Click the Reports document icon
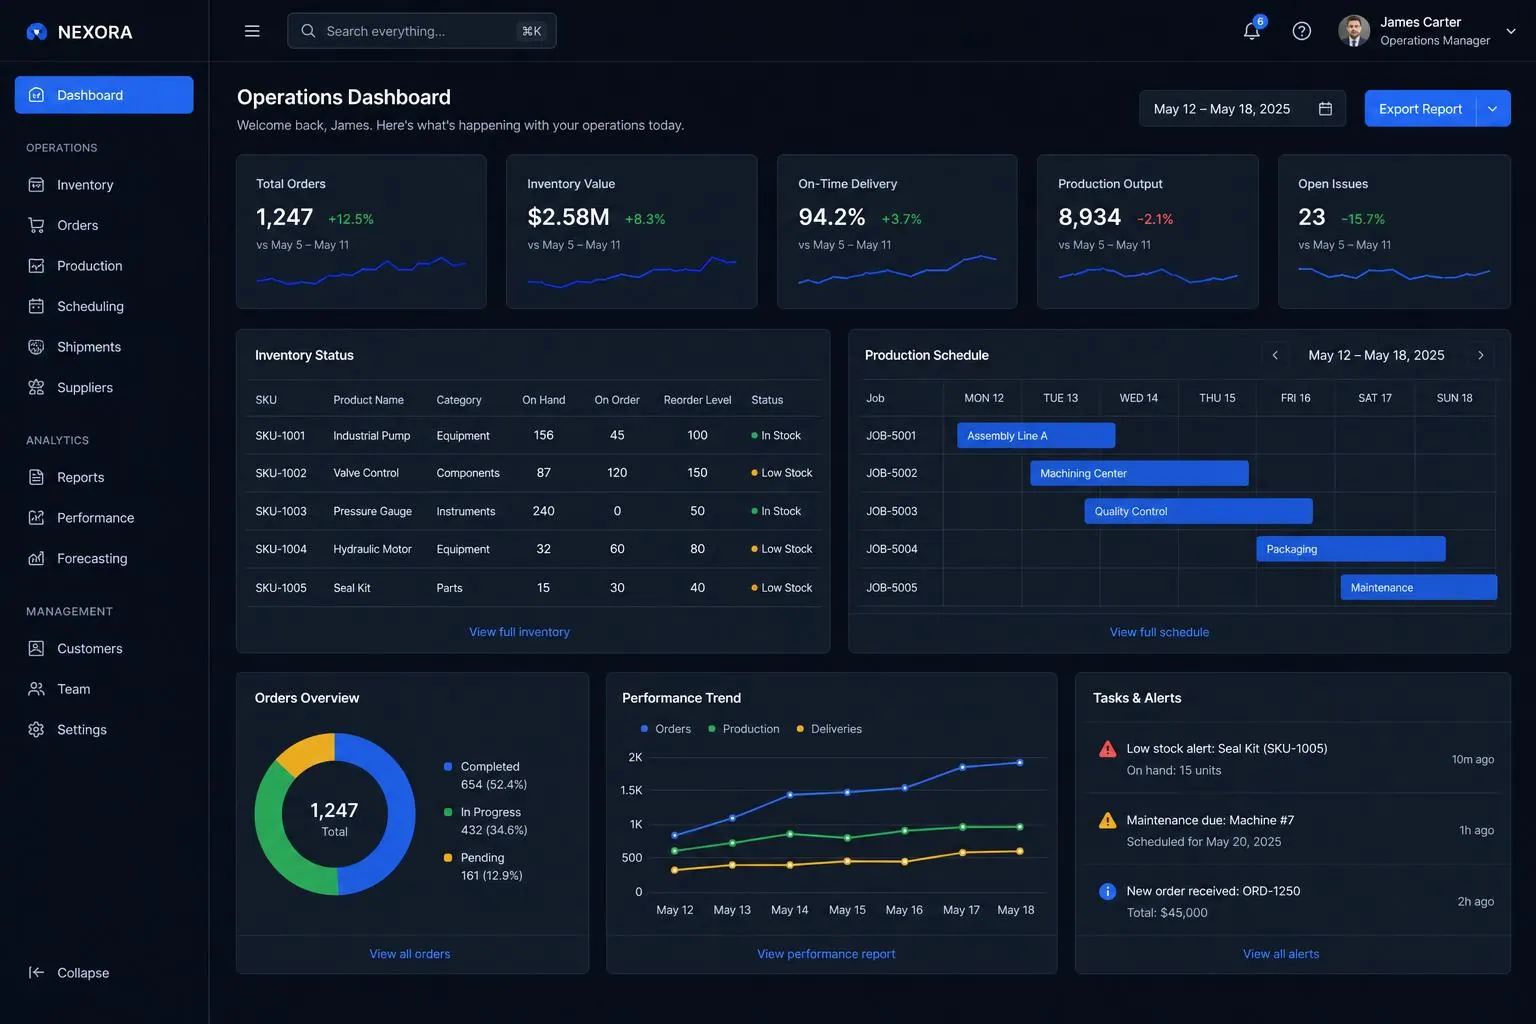1536x1024 pixels. click(36, 477)
